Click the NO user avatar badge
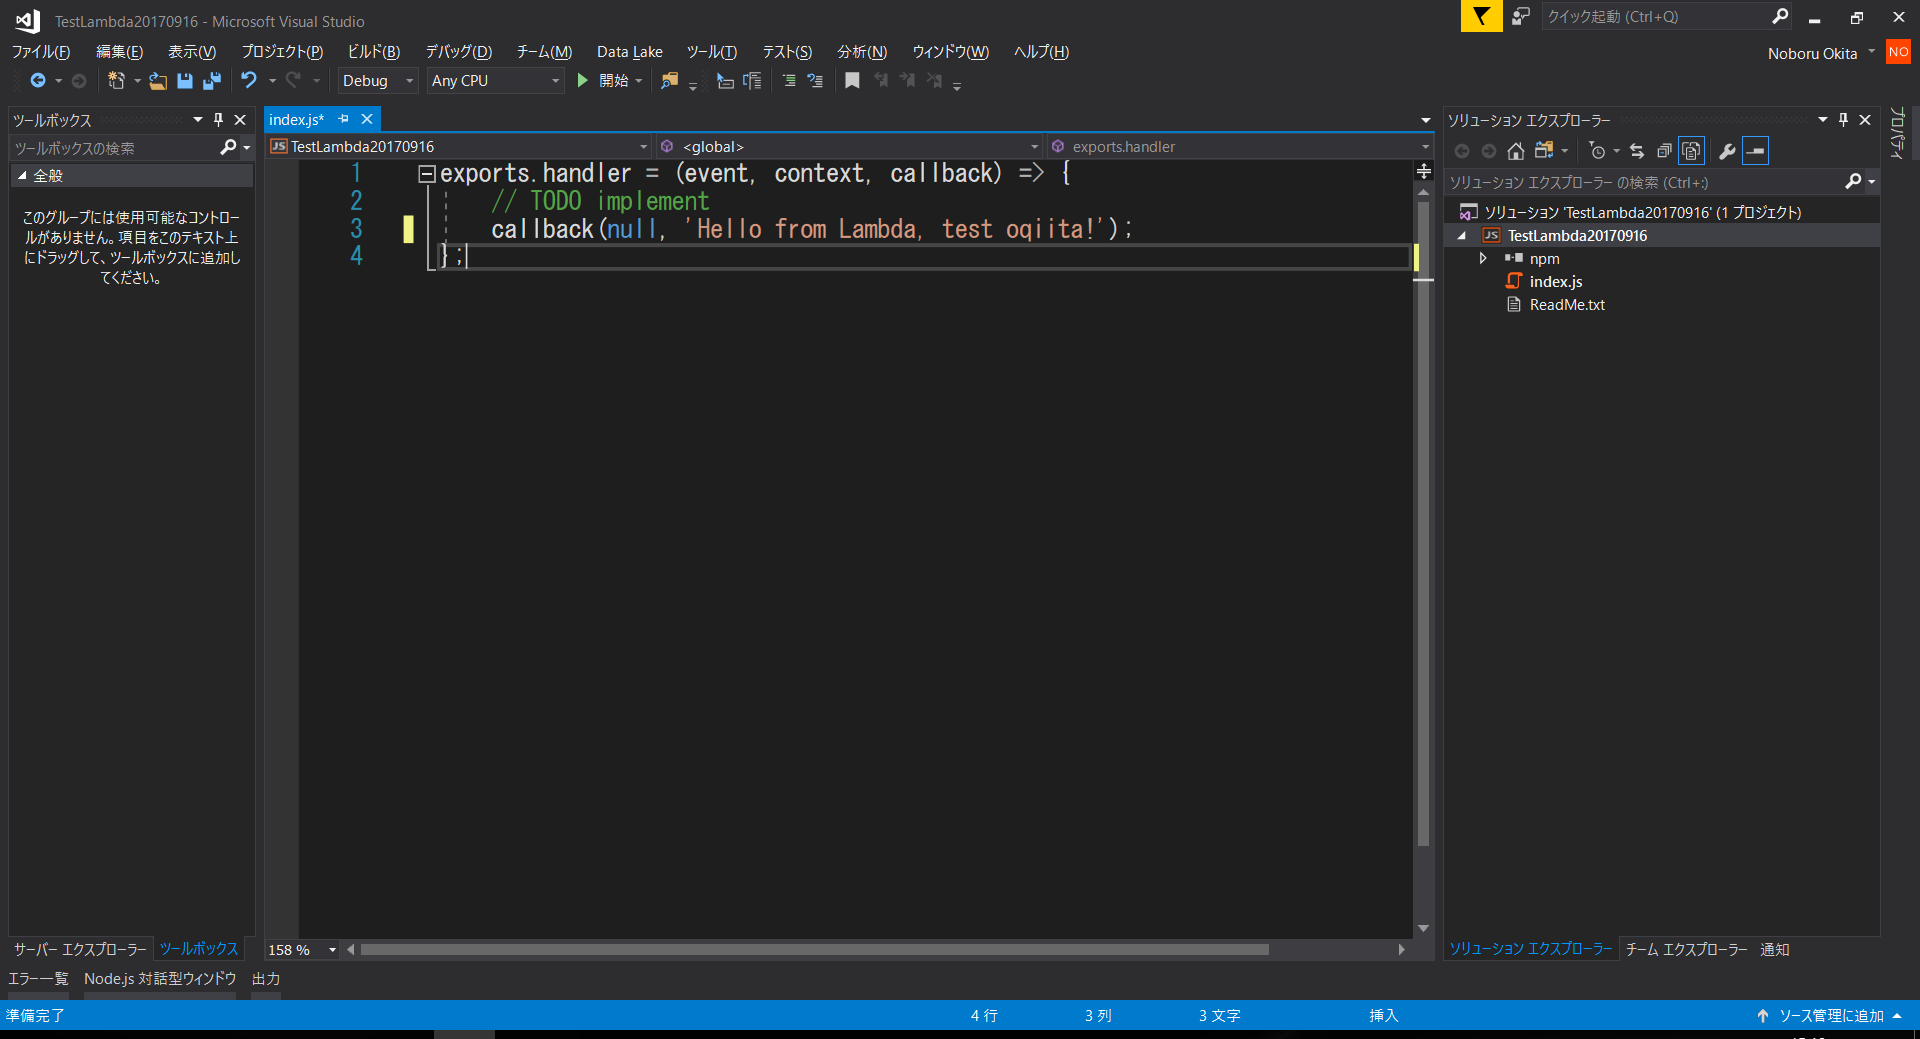The height and width of the screenshot is (1039, 1920). (x=1898, y=52)
